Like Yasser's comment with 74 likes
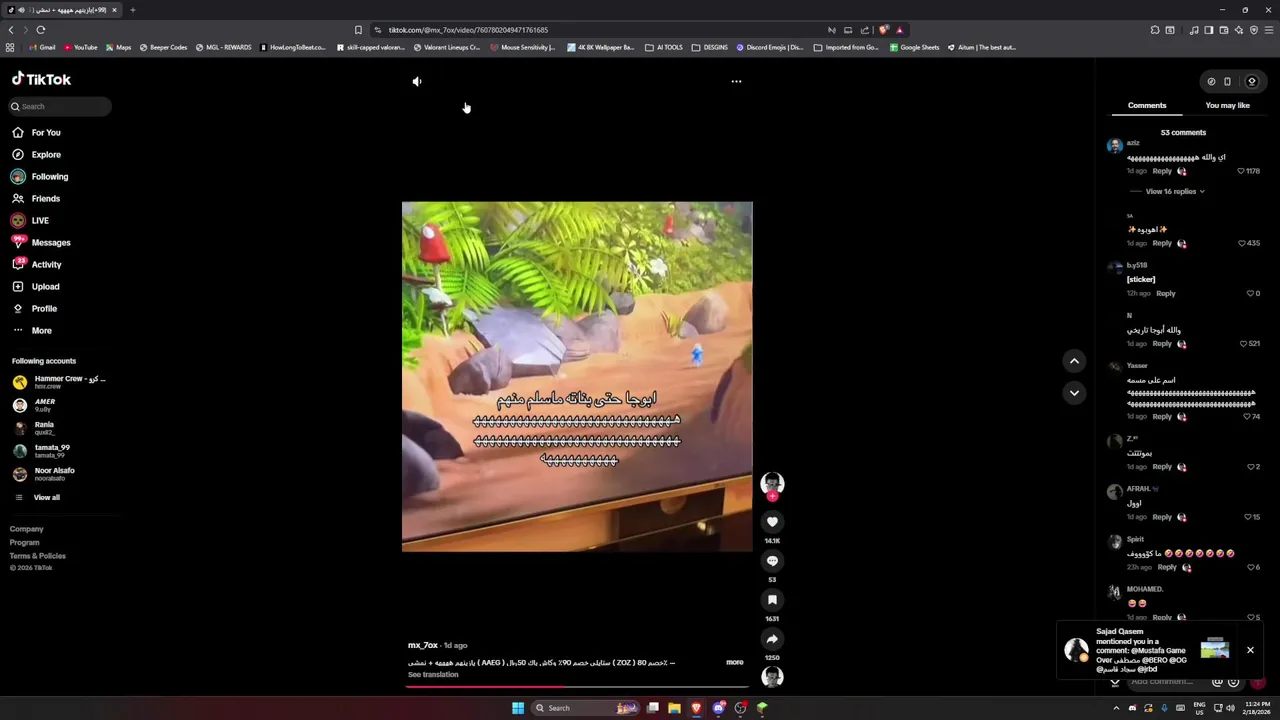This screenshot has height=720, width=1280. click(1246, 416)
